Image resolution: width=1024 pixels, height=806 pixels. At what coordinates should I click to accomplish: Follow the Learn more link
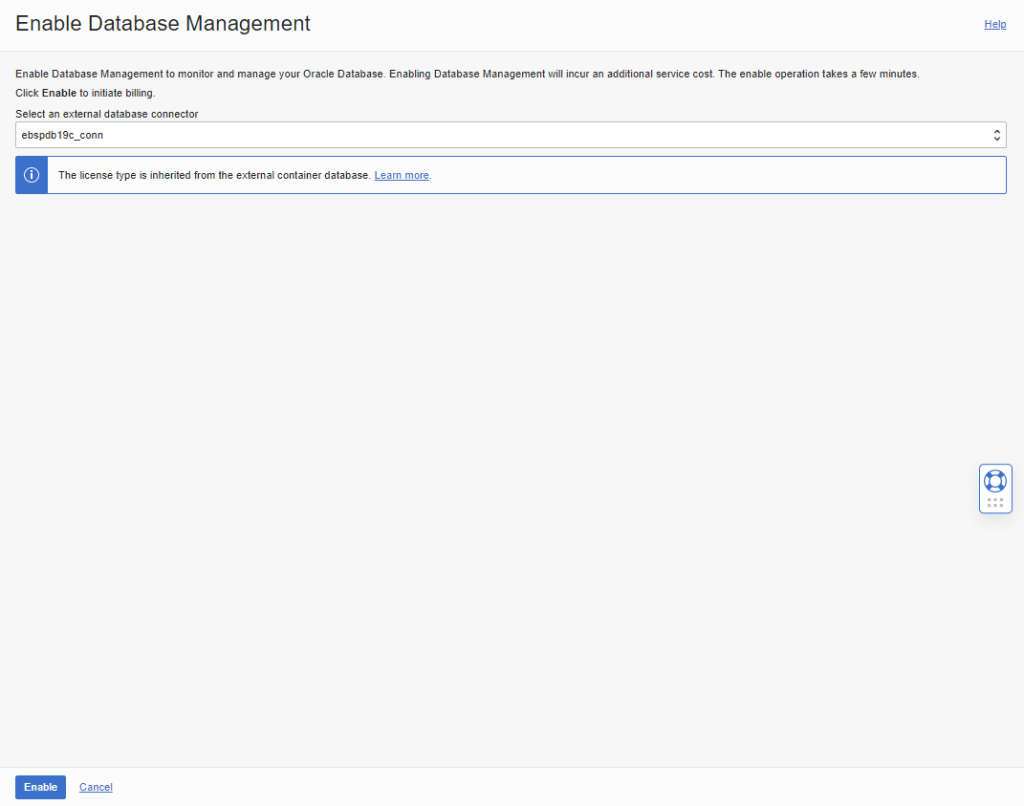pos(401,175)
